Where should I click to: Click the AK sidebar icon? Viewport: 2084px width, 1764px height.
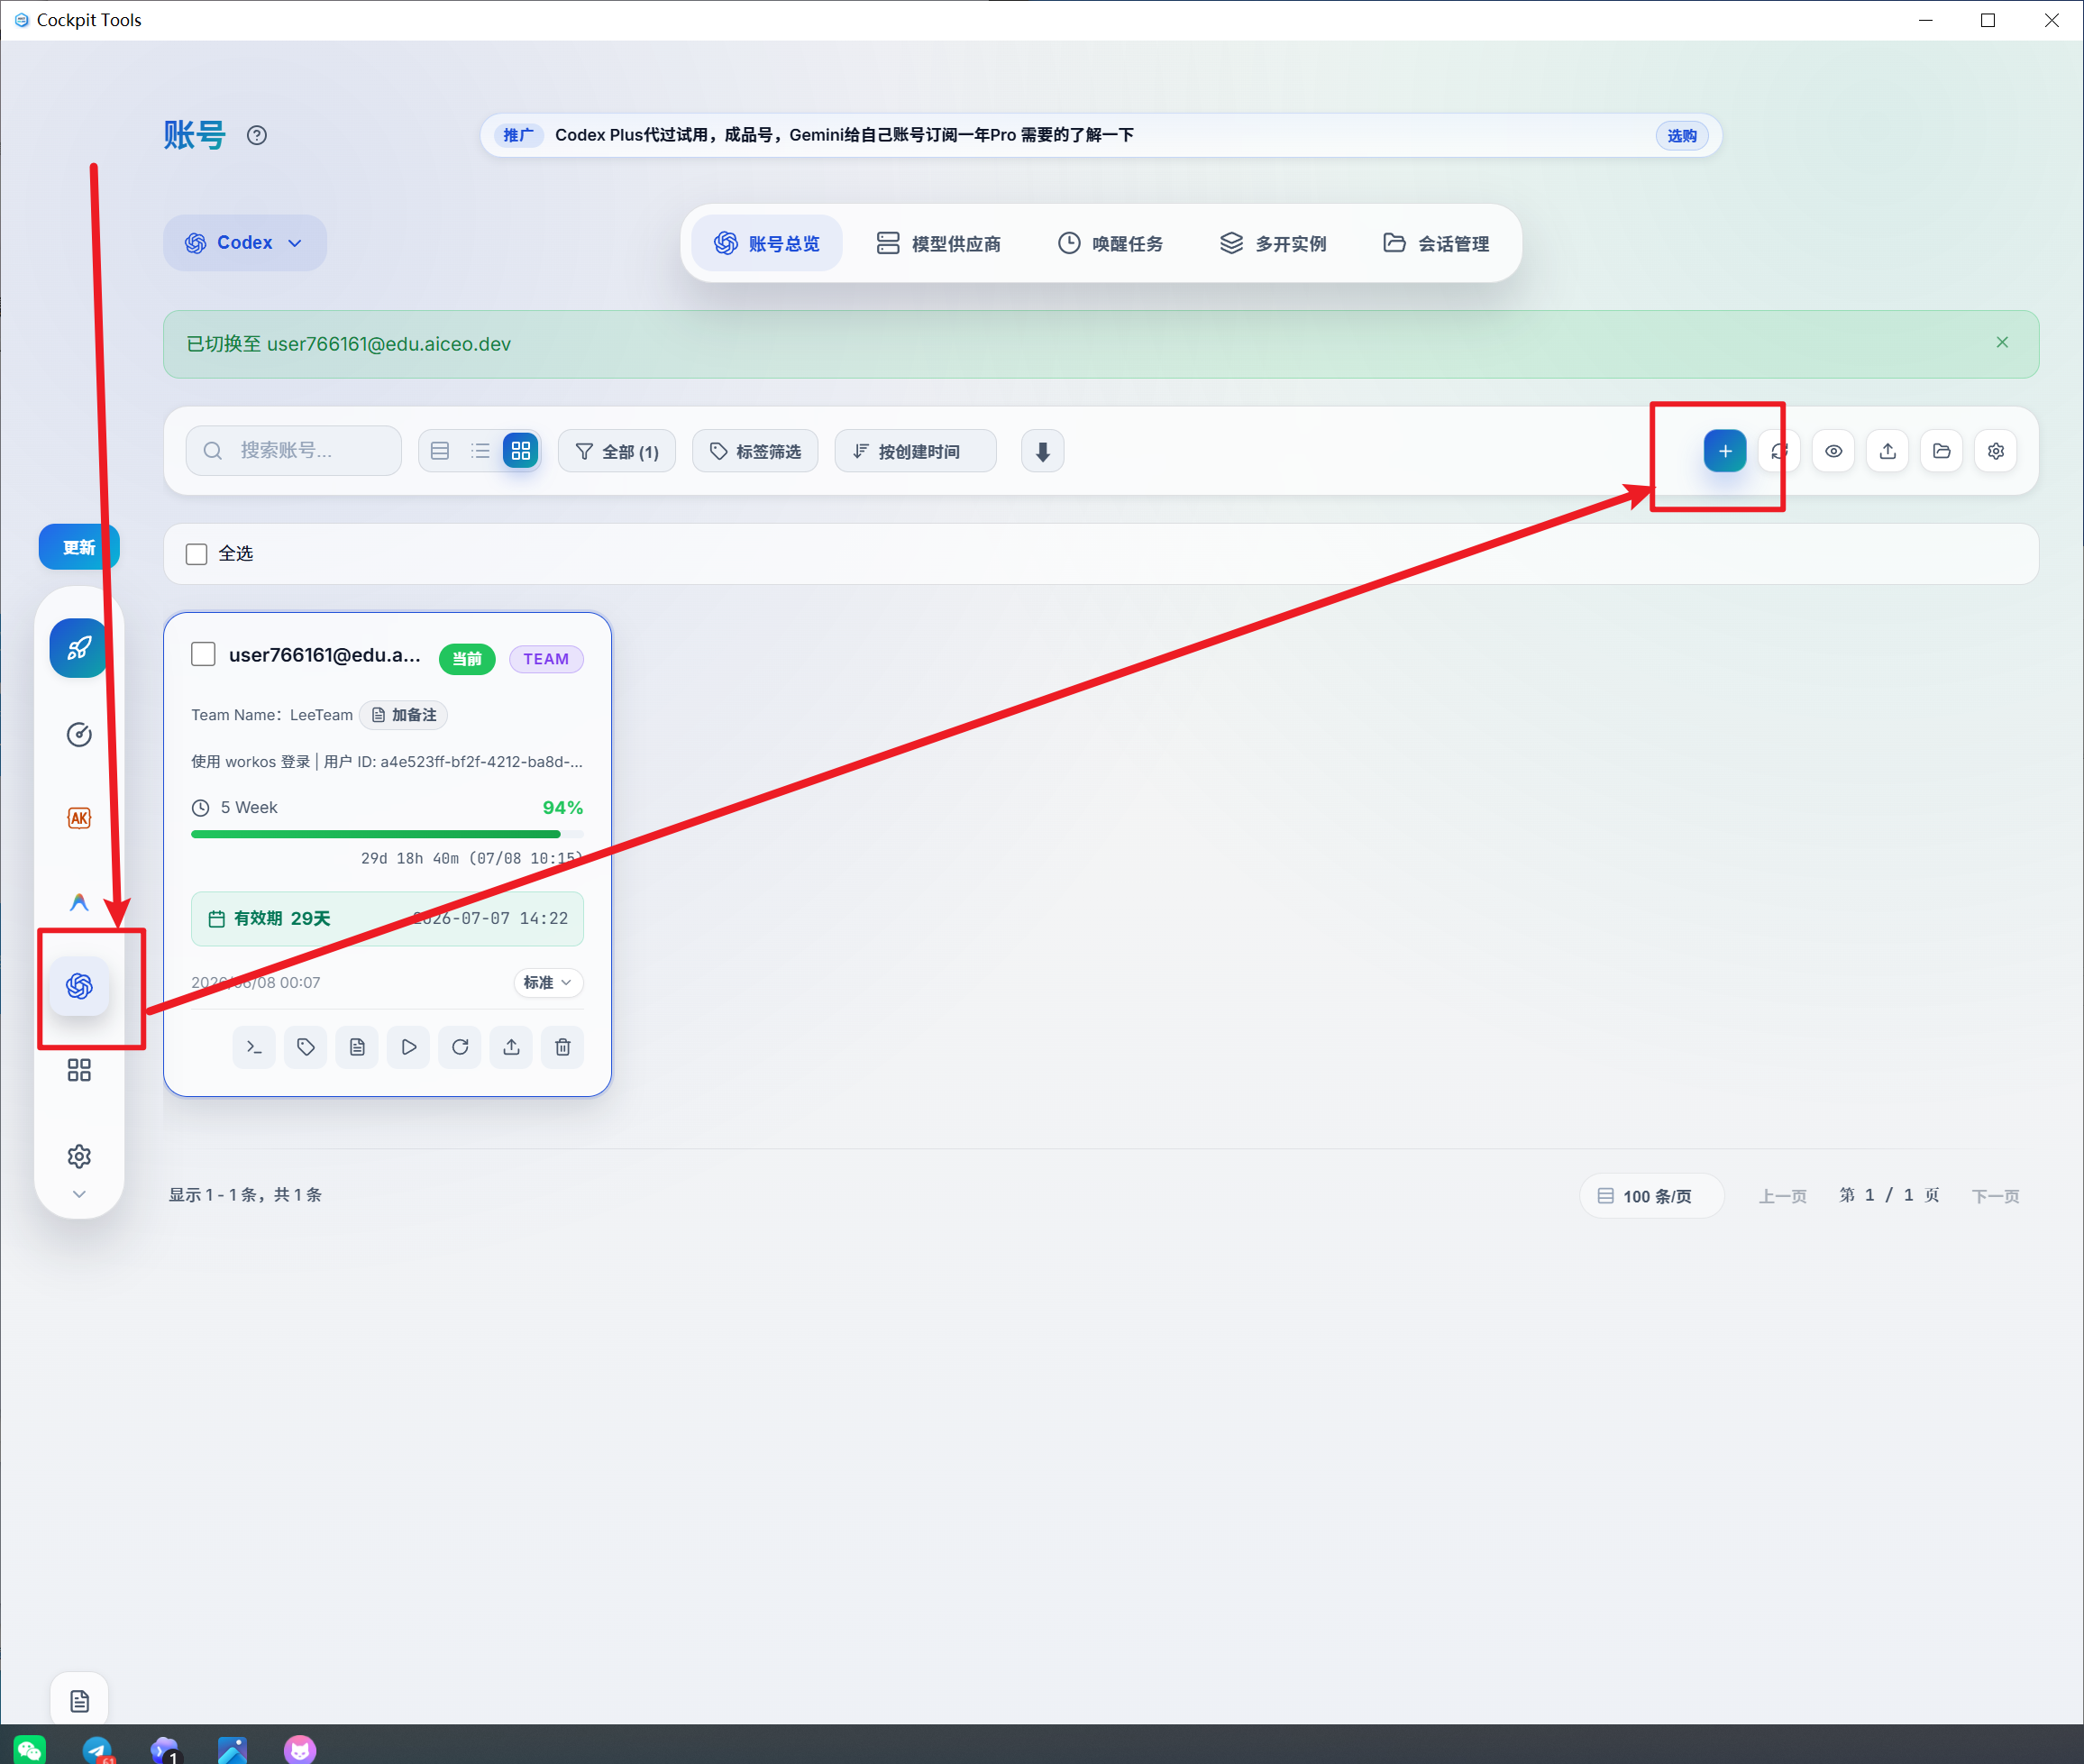point(79,818)
